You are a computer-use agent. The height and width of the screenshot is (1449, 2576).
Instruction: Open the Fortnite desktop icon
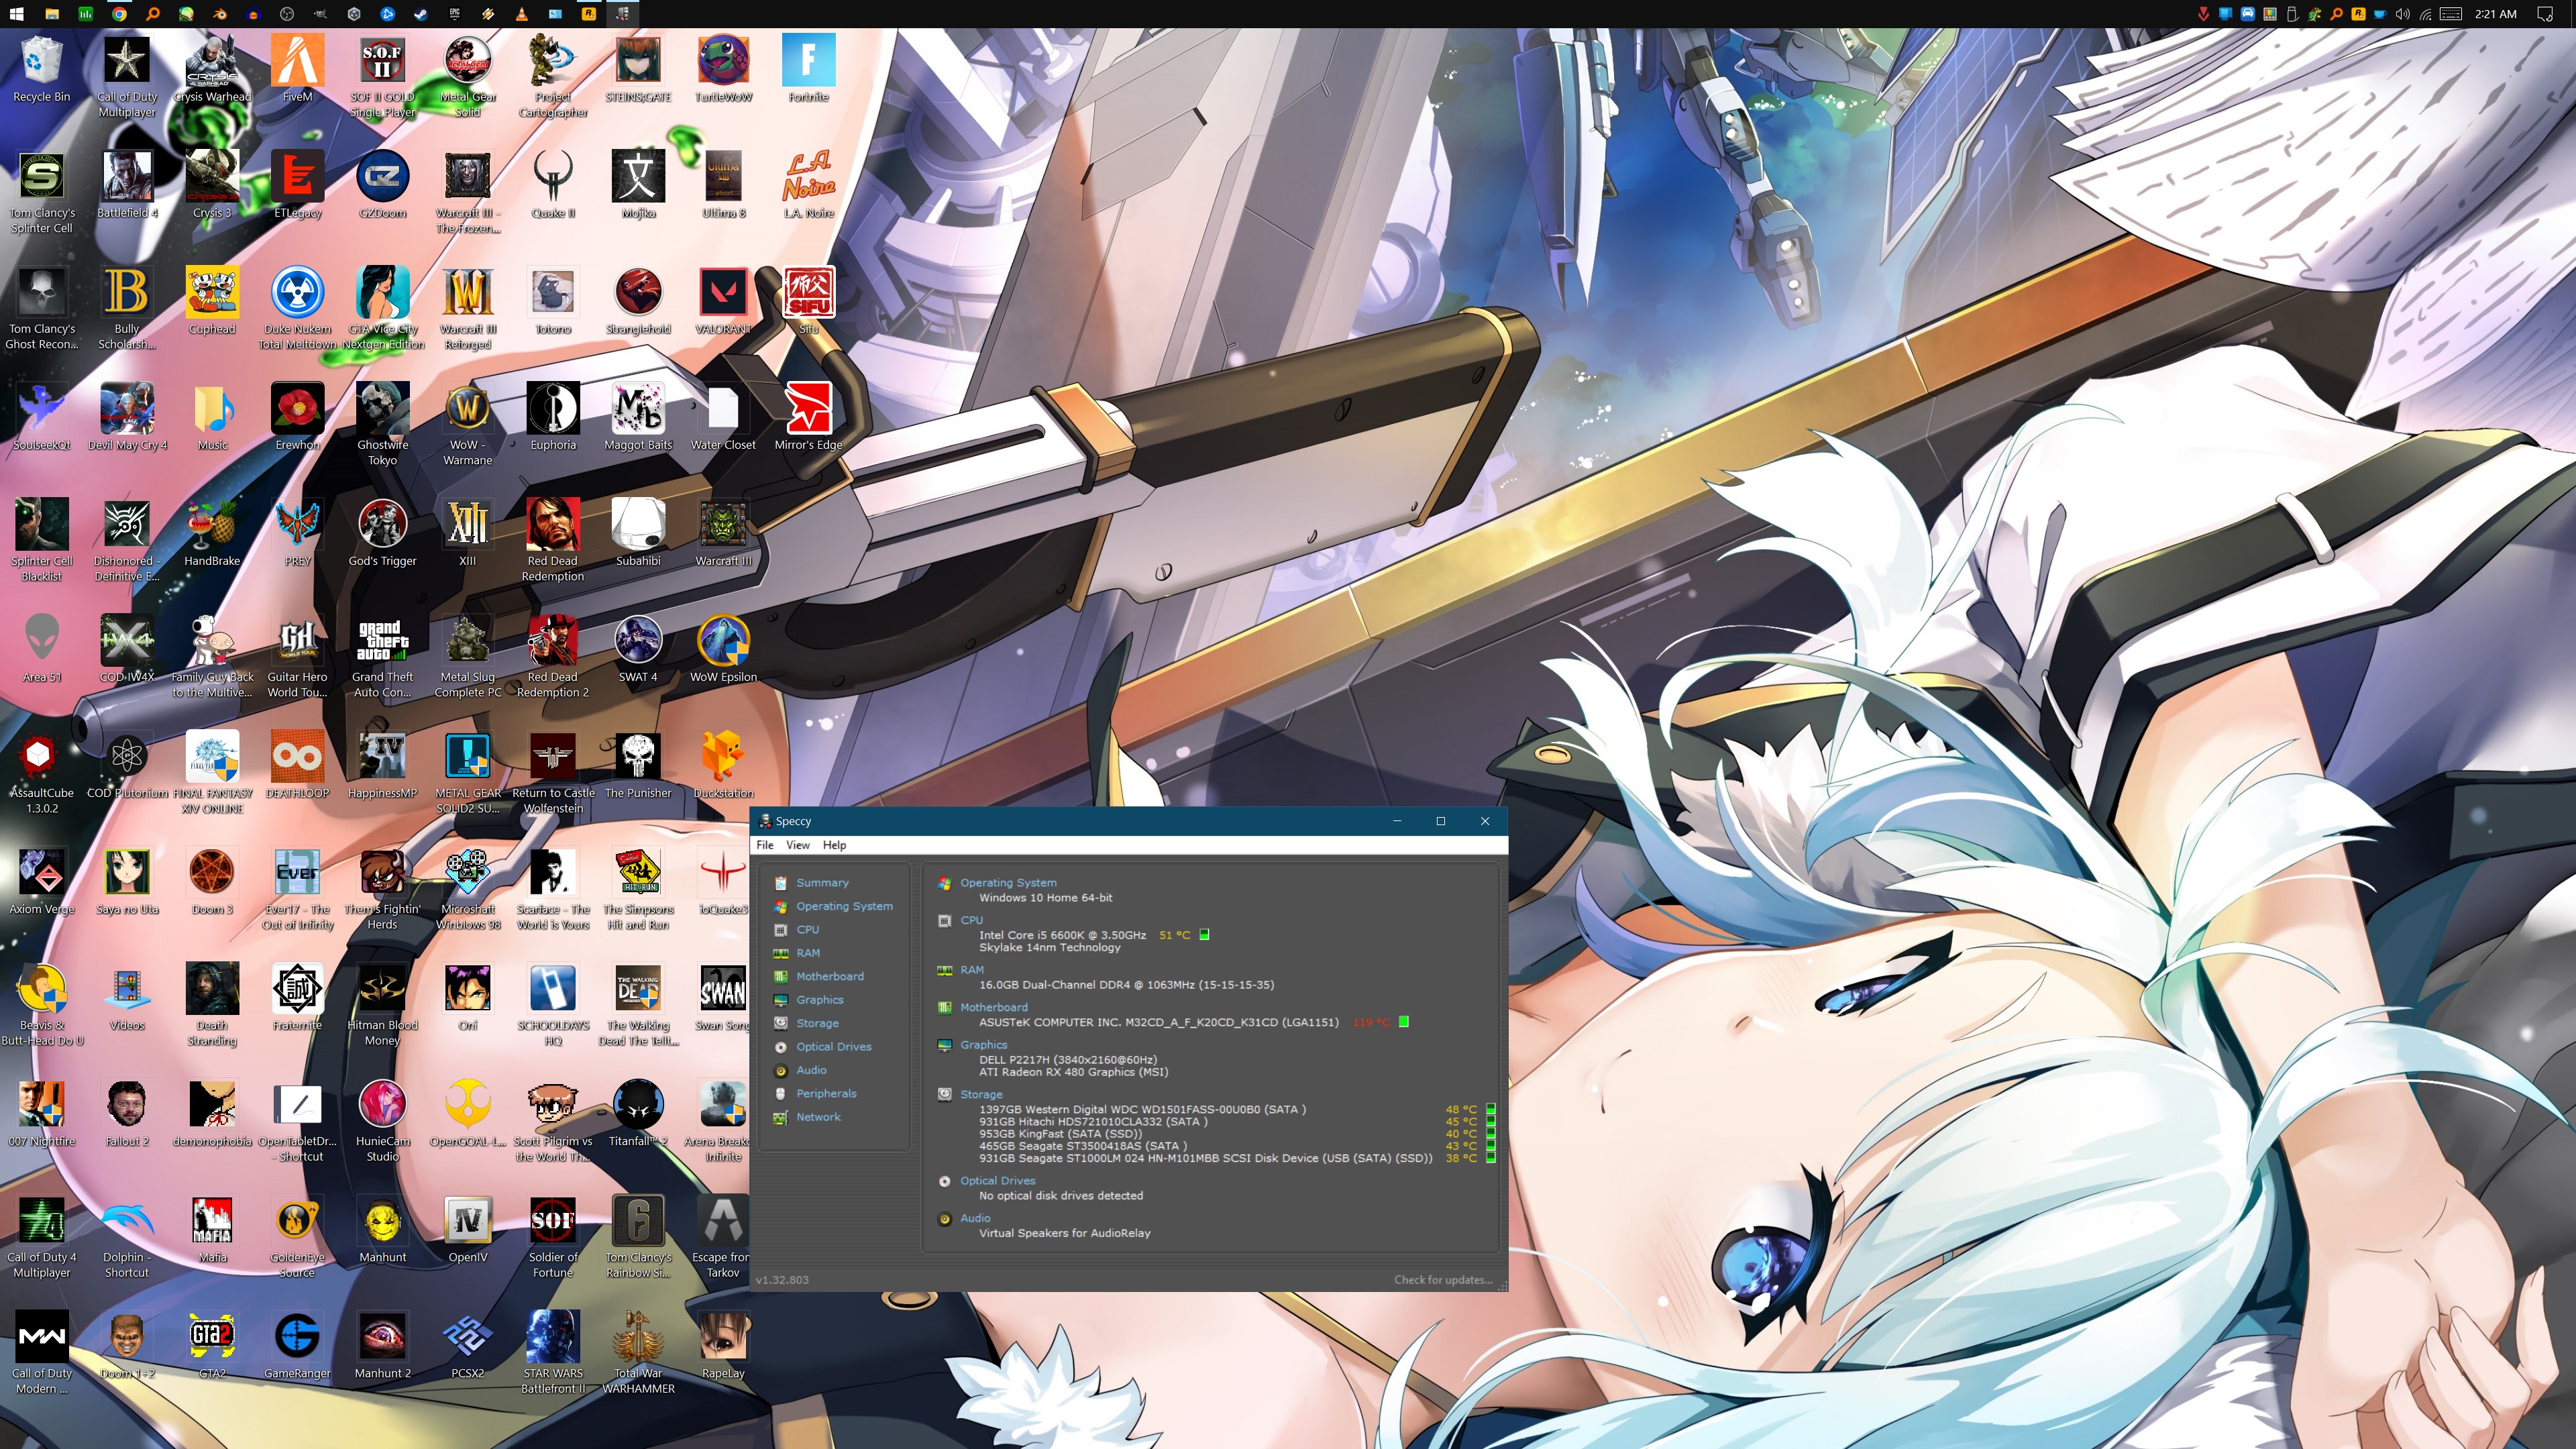click(808, 69)
